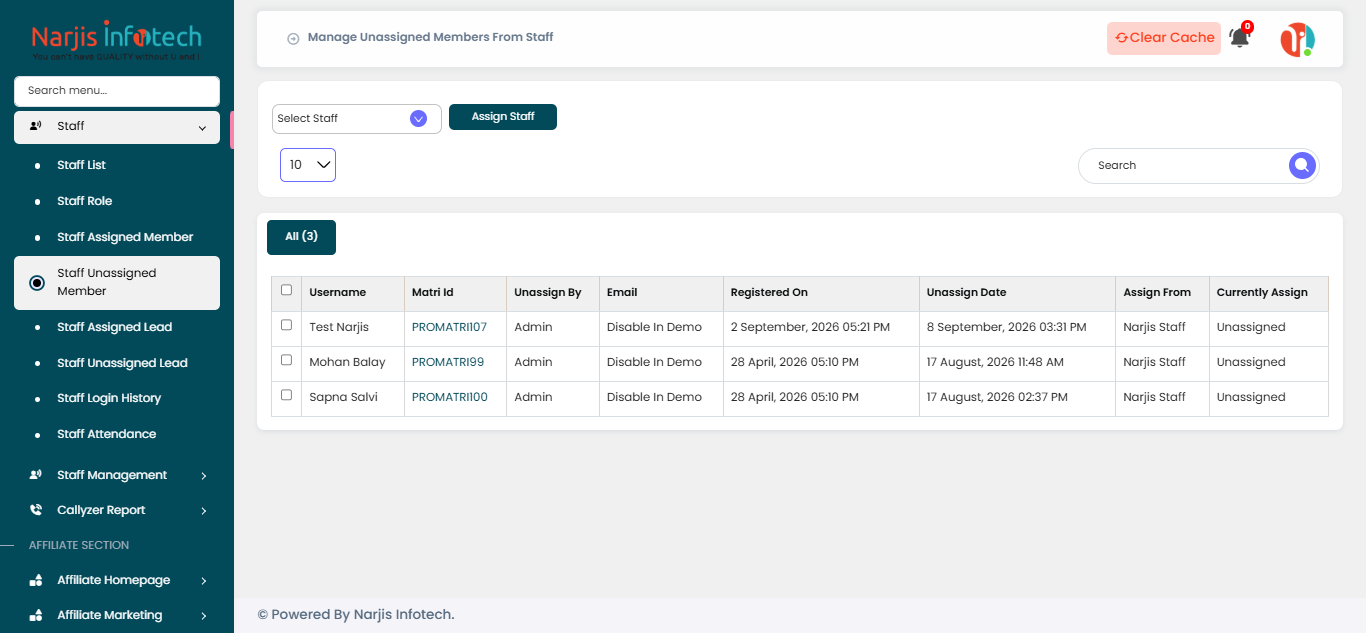This screenshot has width=1366, height=633.
Task: Click the Clear Cache button
Action: pyautogui.click(x=1164, y=38)
